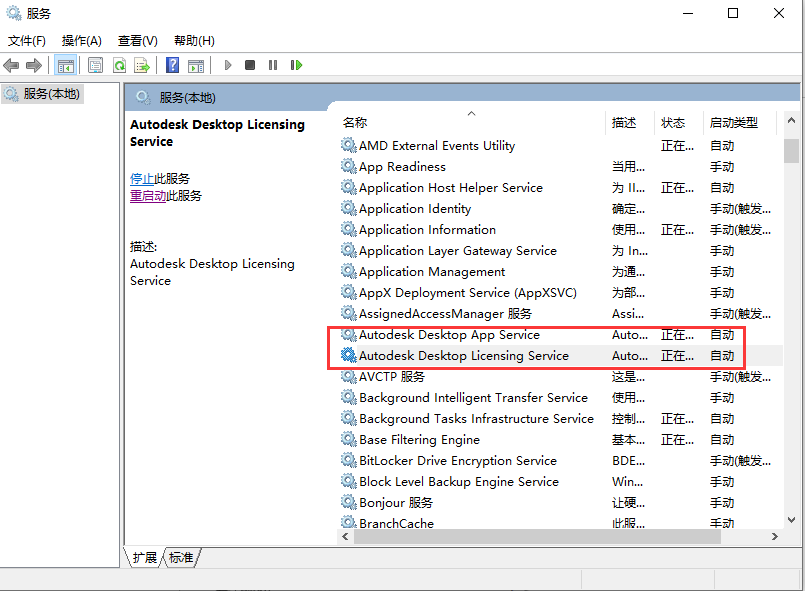This screenshot has height=591, width=805.
Task: Open the 查看(V) menu
Action: (x=138, y=41)
